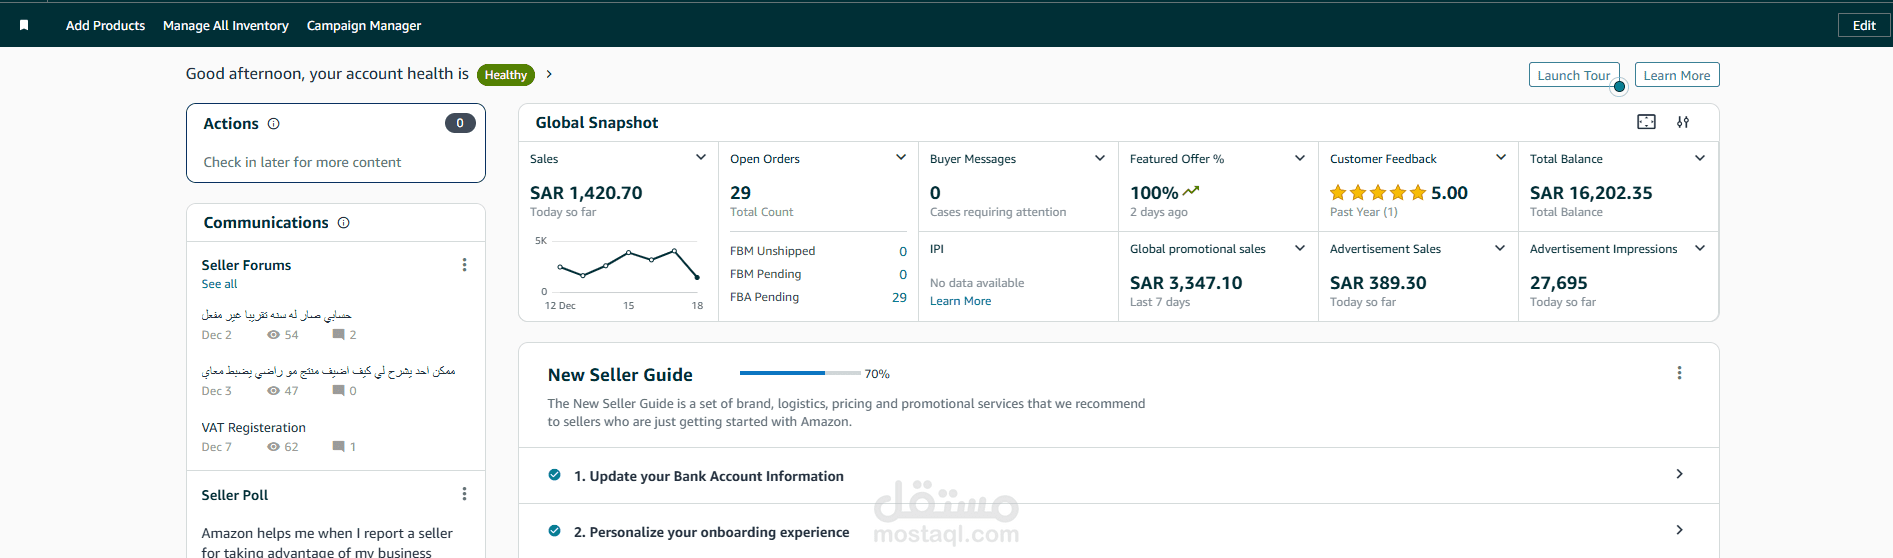Viewport: 1893px width, 558px height.
Task: Click the bookmark icon in top bar
Action: (24, 25)
